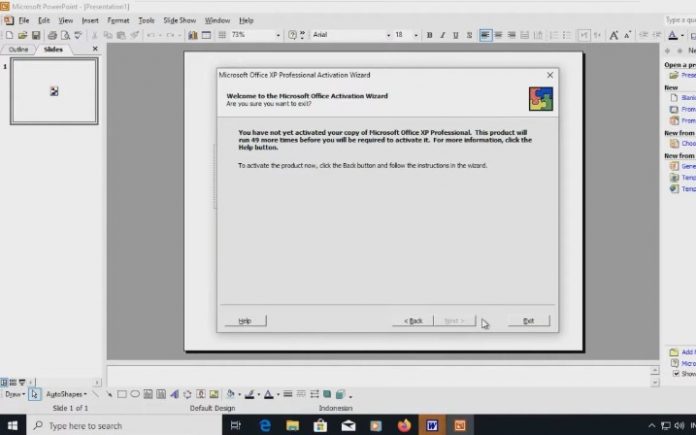This screenshot has width=696, height=435.
Task: Toggle Align Left button
Action: 485,35
